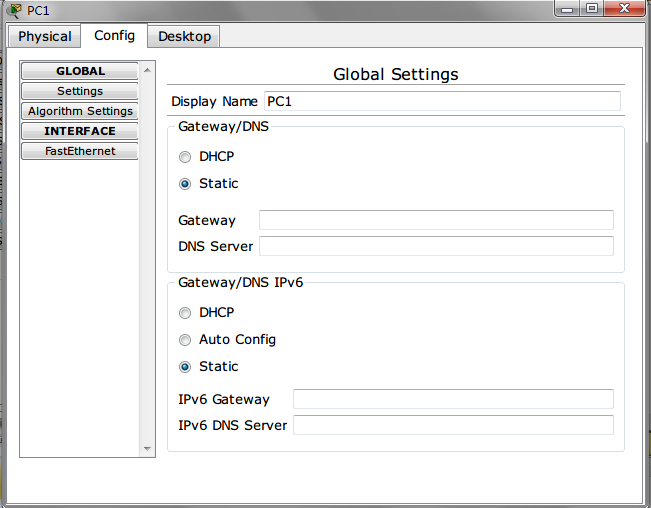The image size is (651, 508).
Task: Close the PC1 window
Action: coord(624,9)
